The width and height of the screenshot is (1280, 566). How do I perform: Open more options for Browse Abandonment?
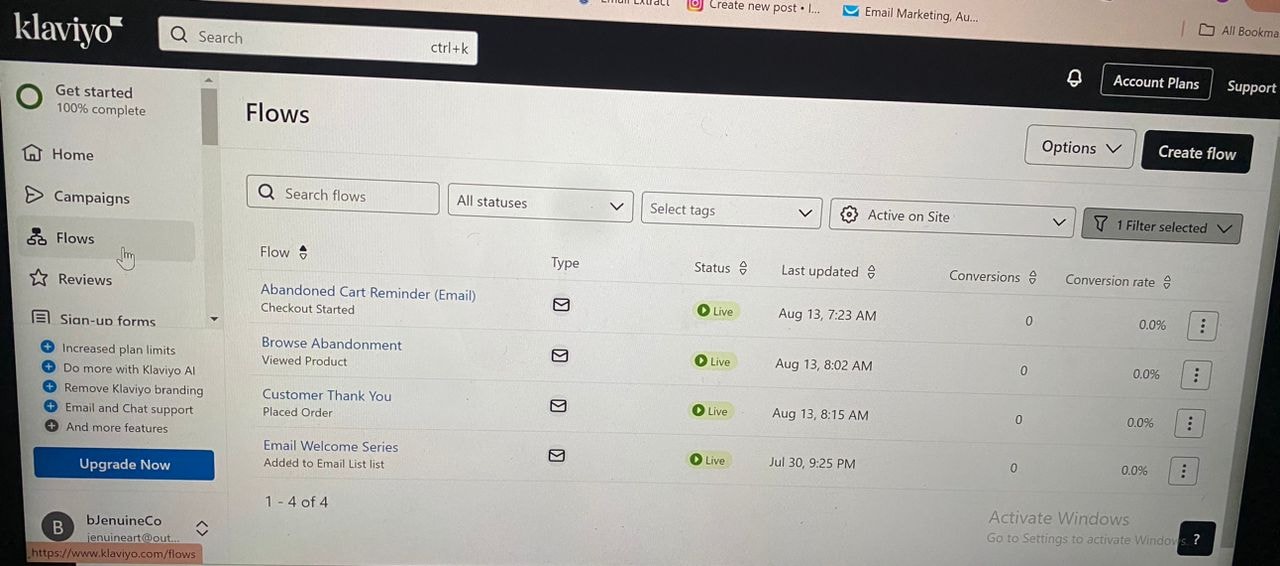coord(1196,375)
